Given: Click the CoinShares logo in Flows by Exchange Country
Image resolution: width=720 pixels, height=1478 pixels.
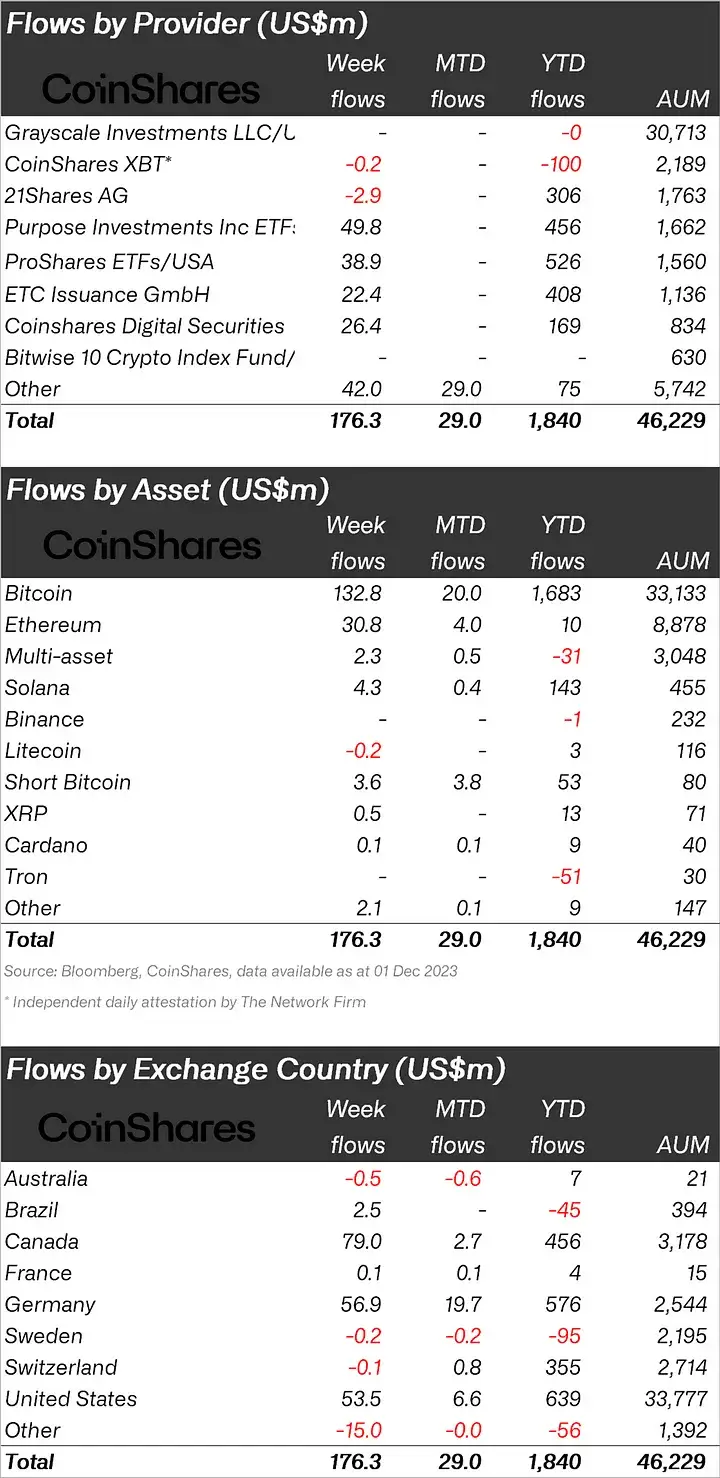Looking at the screenshot, I should 147,1129.
